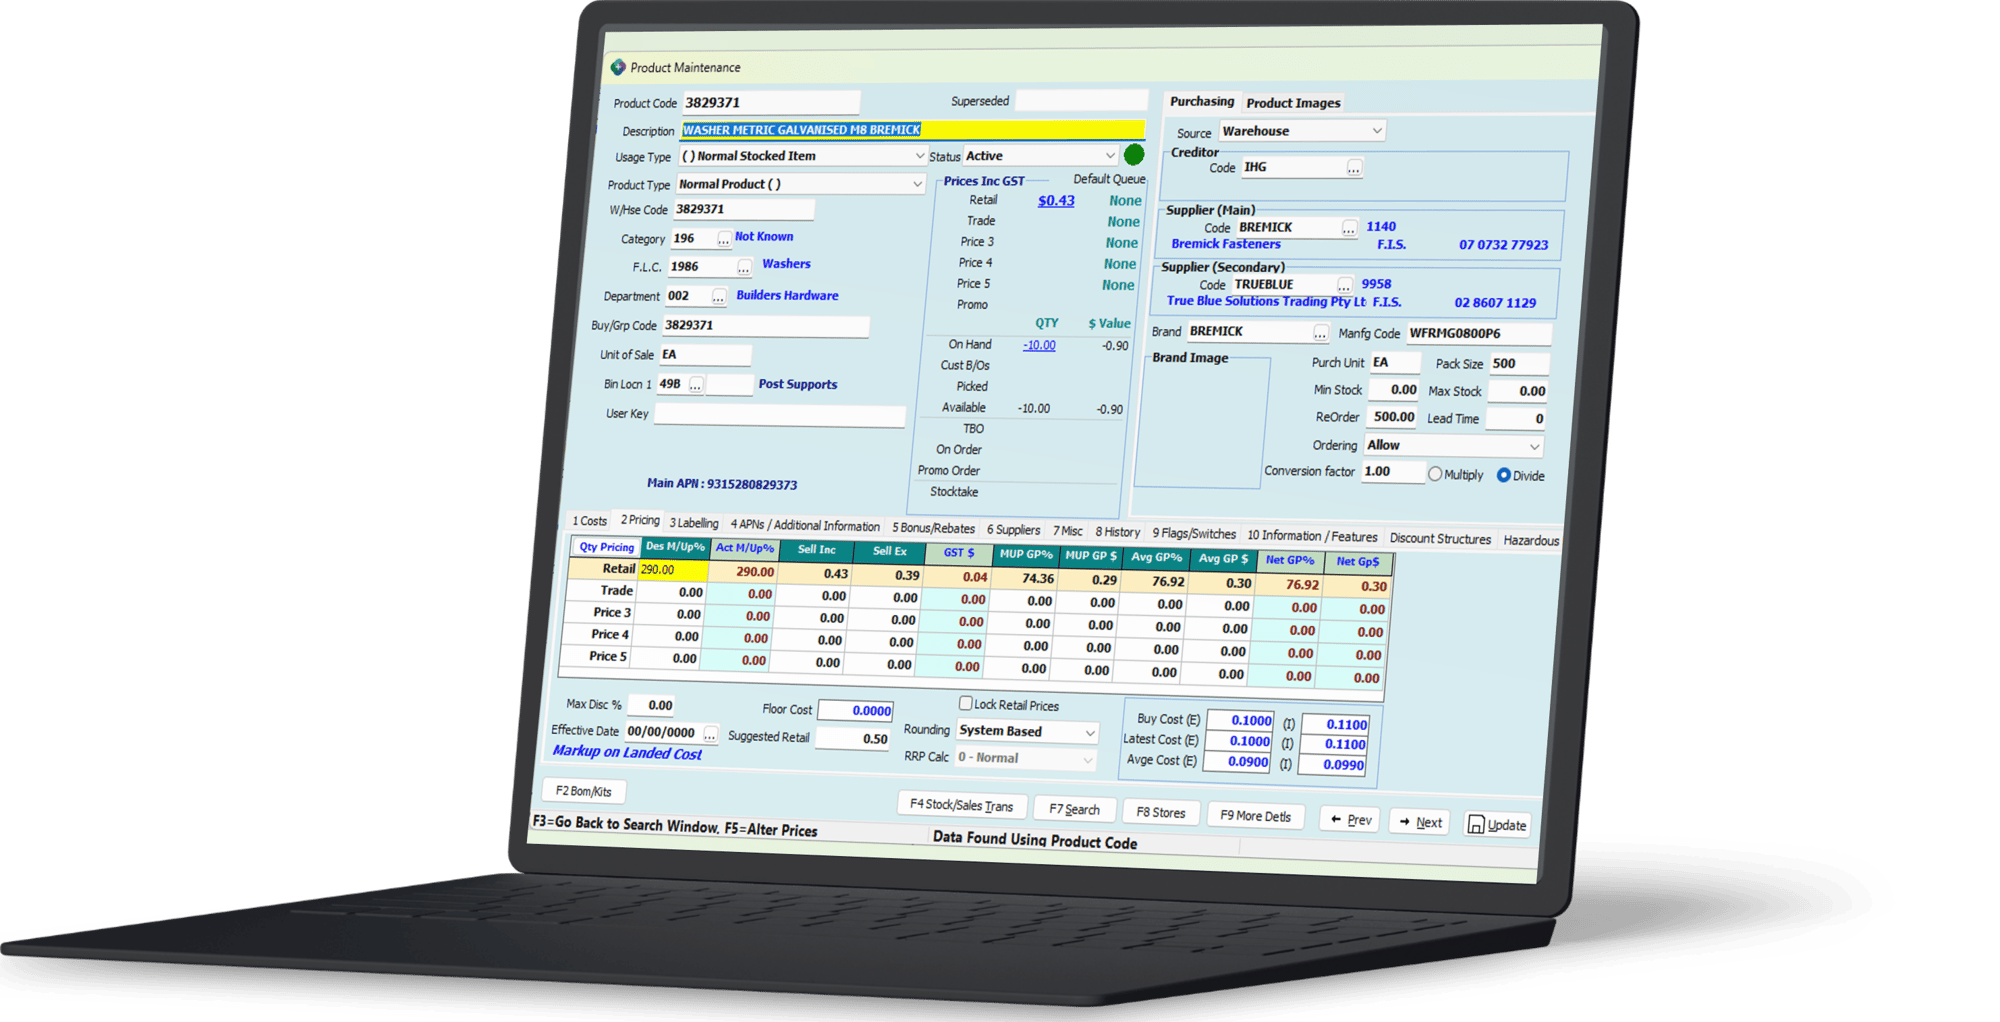Click into the Buy Cost (E) field
2000x1022 pixels.
click(1240, 720)
